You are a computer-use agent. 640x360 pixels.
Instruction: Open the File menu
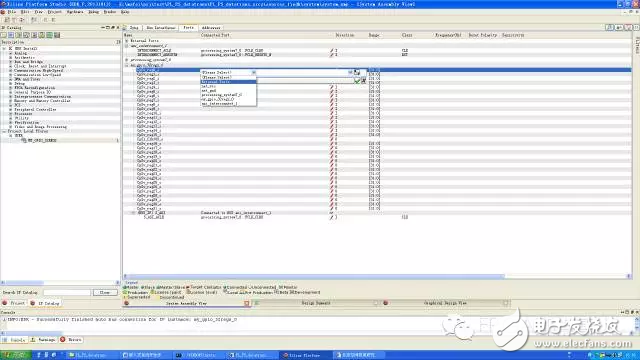coord(11,12)
